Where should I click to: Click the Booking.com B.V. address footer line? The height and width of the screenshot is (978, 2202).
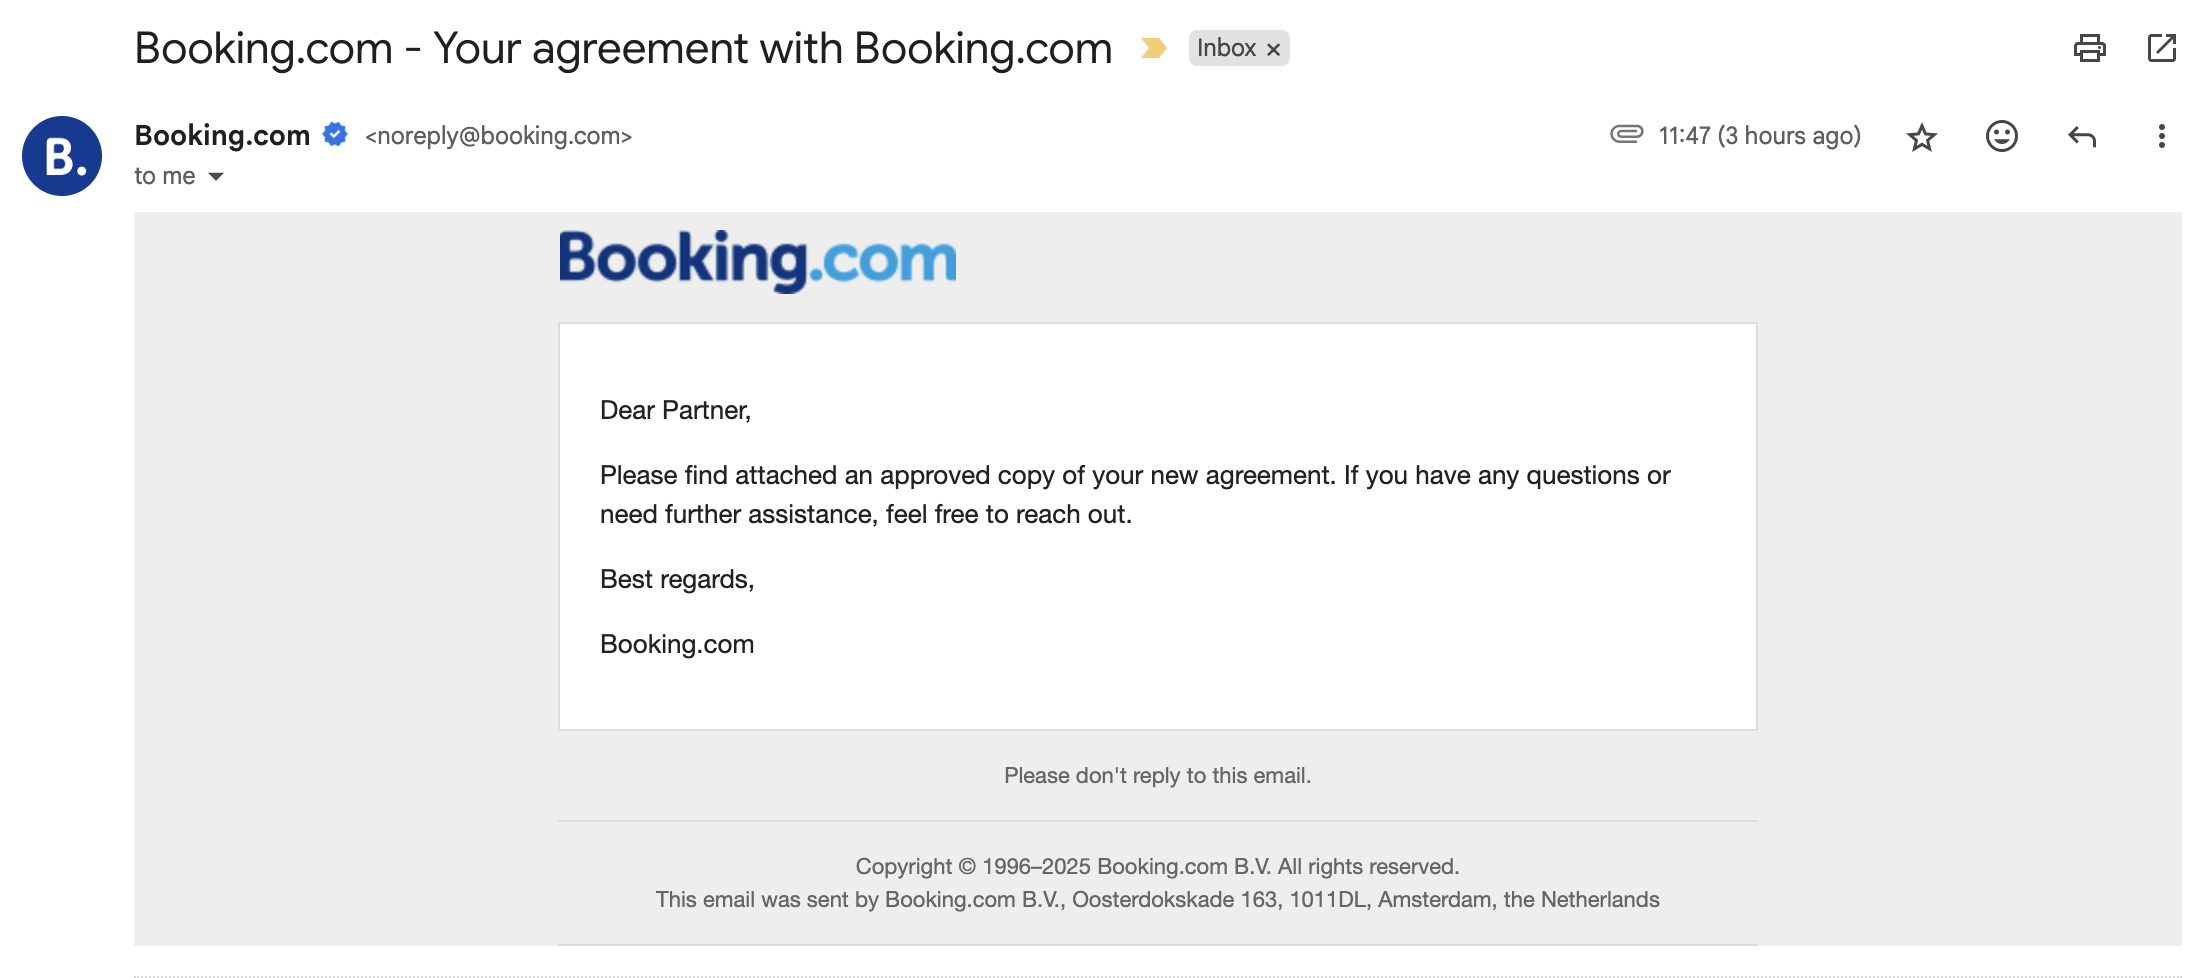click(1157, 899)
